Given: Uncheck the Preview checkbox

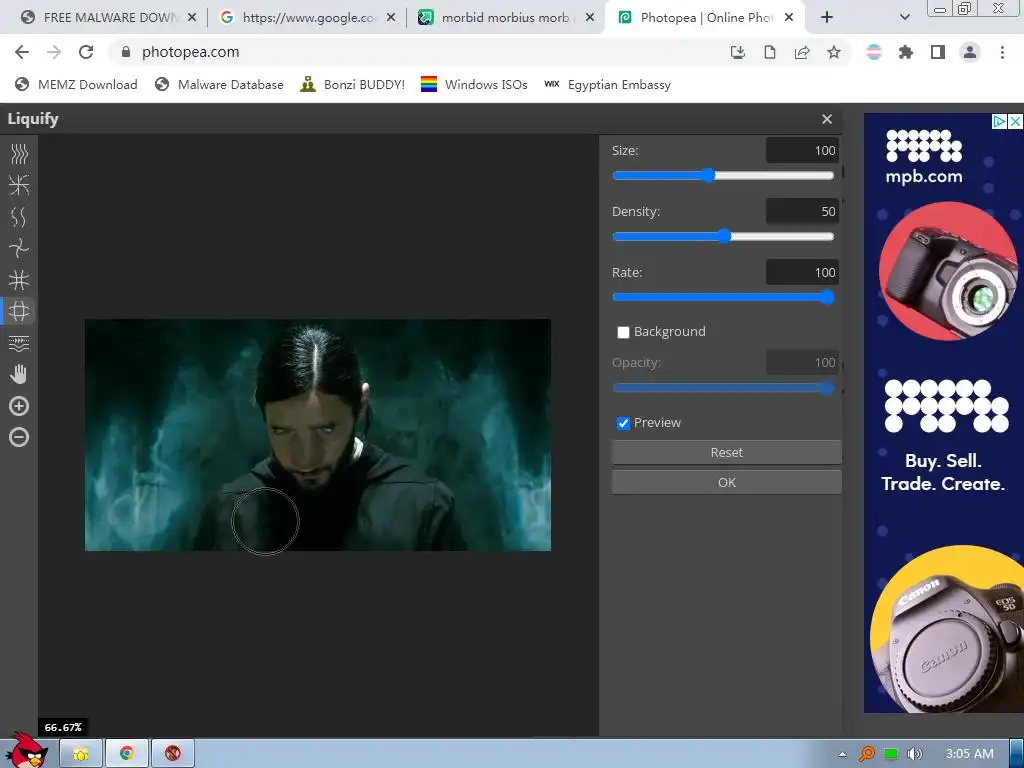Looking at the screenshot, I should click(x=623, y=423).
